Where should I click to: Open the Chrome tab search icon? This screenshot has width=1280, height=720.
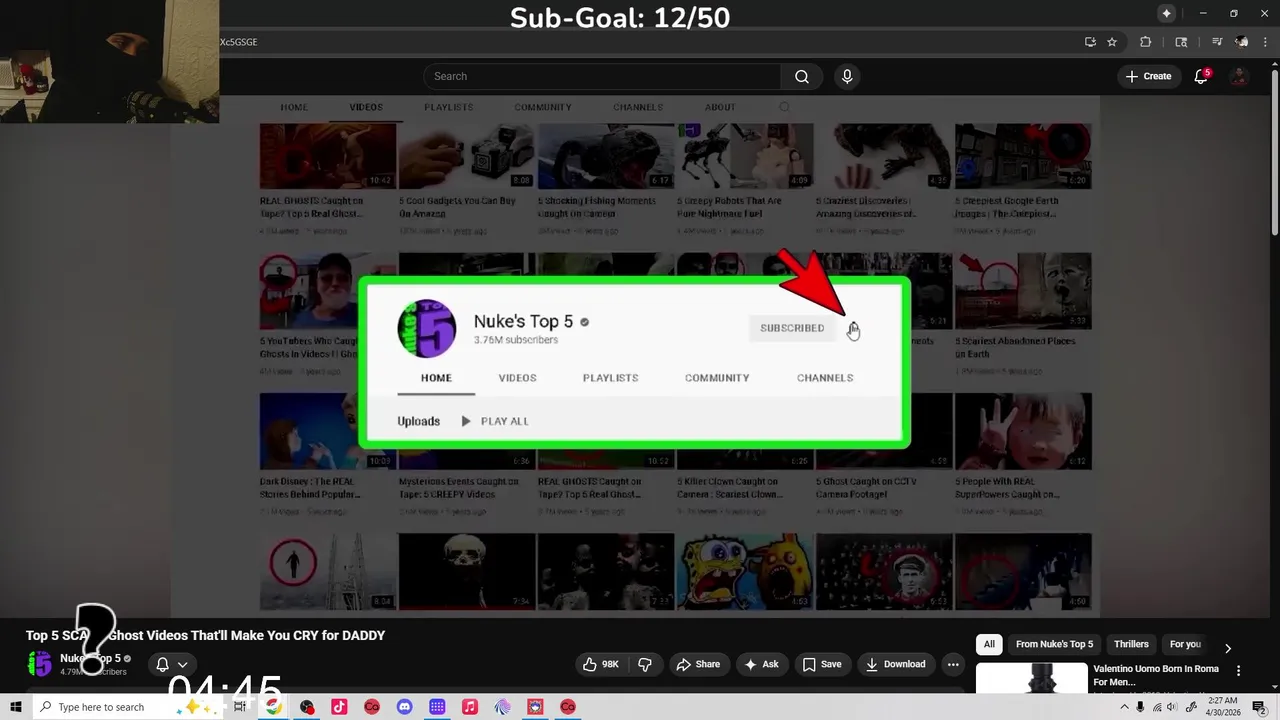tap(1181, 42)
